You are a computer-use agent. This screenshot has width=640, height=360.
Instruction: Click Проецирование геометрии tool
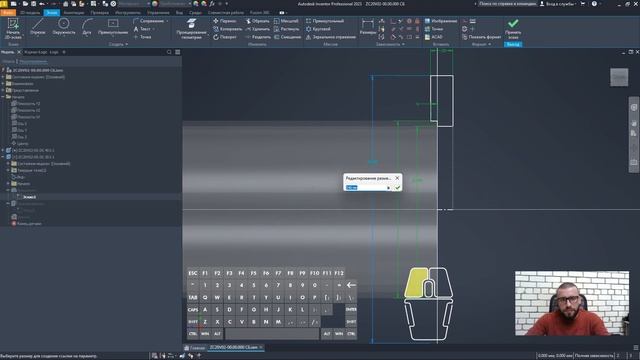point(191,29)
